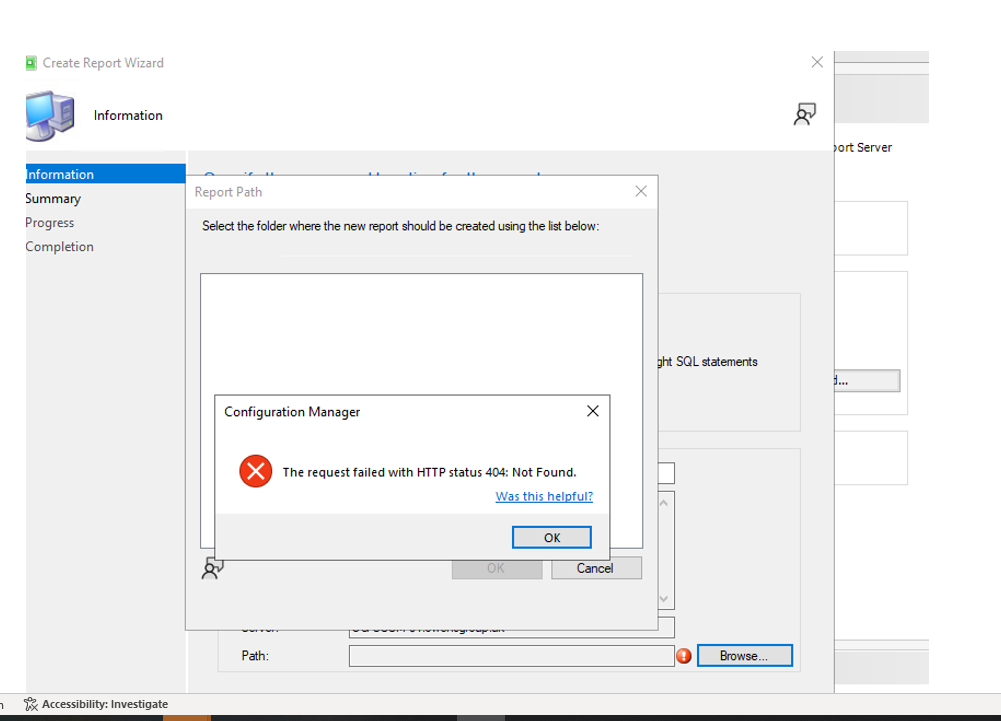Click the disabled OK button in Report Path
This screenshot has height=721, width=1001.
[496, 568]
